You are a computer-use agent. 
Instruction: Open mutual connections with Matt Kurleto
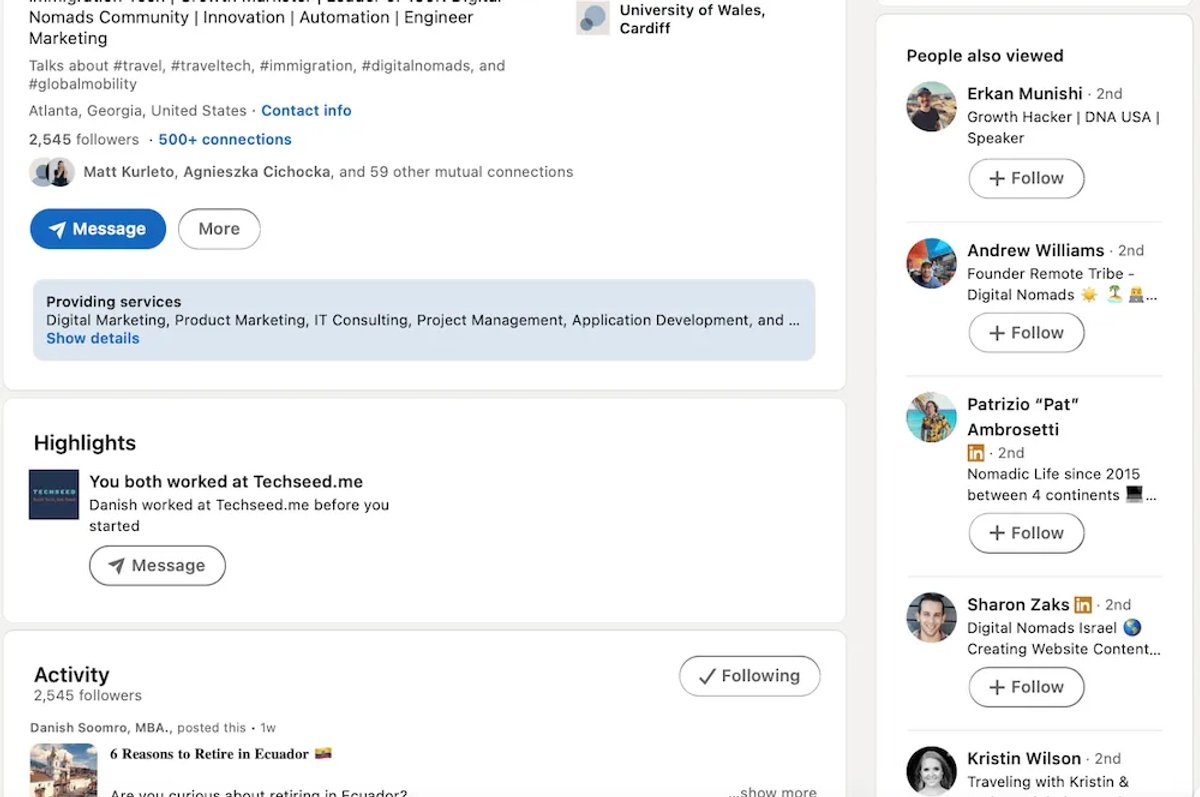[x=328, y=172]
